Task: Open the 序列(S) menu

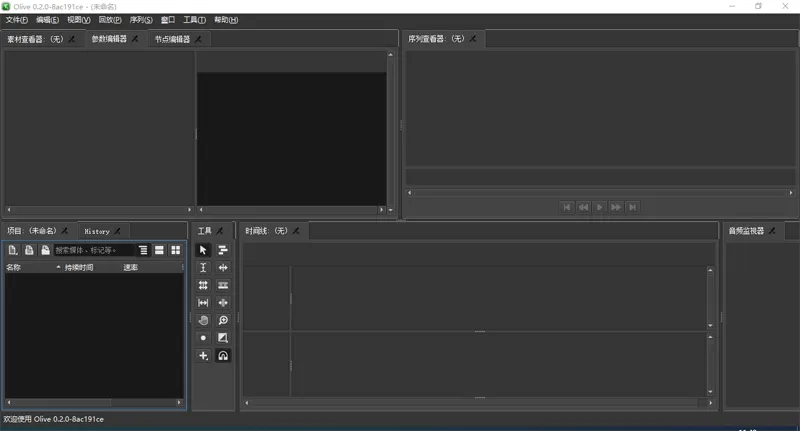Action: click(142, 20)
